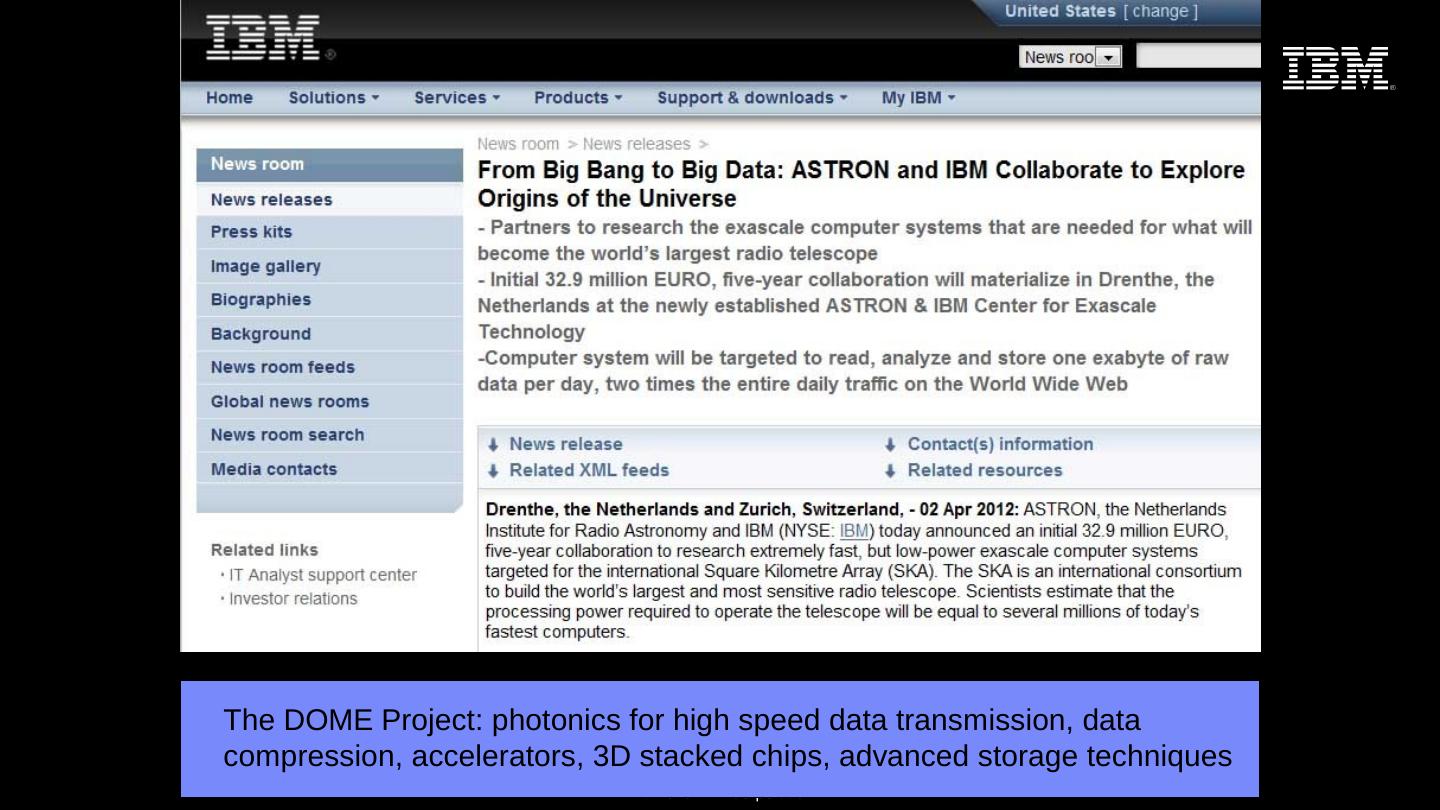The width and height of the screenshot is (1440, 810).
Task: Jump to Related resources section
Action: coord(985,470)
